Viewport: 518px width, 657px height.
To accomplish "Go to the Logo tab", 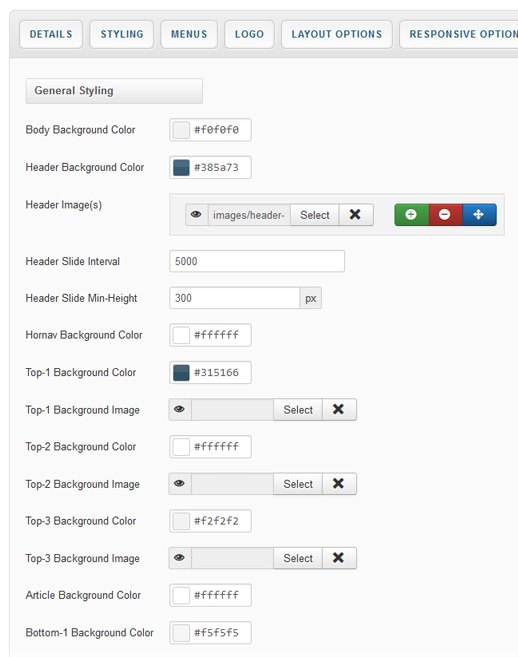I will tap(249, 34).
